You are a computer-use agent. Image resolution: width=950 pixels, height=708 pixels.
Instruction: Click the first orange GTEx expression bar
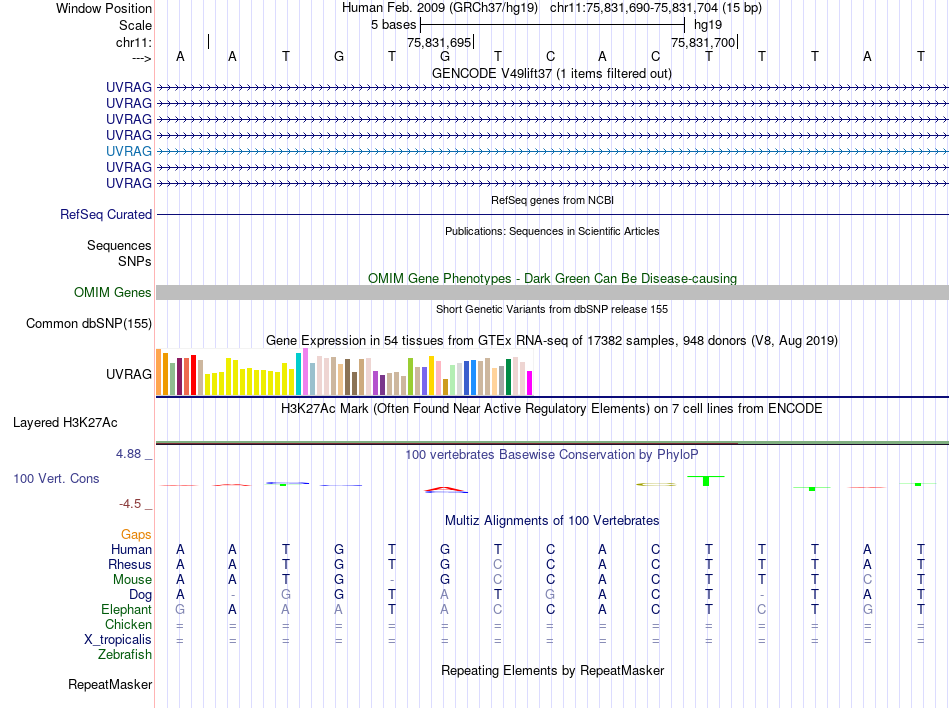point(159,372)
